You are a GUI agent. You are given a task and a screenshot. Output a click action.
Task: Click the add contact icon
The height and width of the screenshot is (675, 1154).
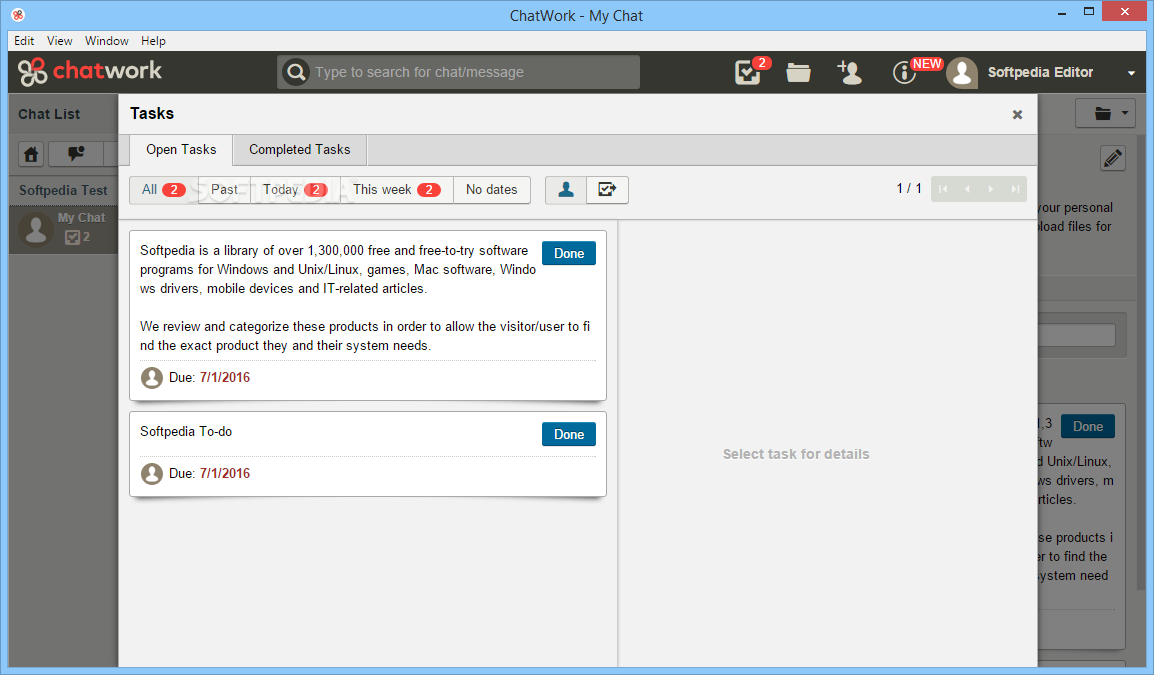tap(849, 72)
